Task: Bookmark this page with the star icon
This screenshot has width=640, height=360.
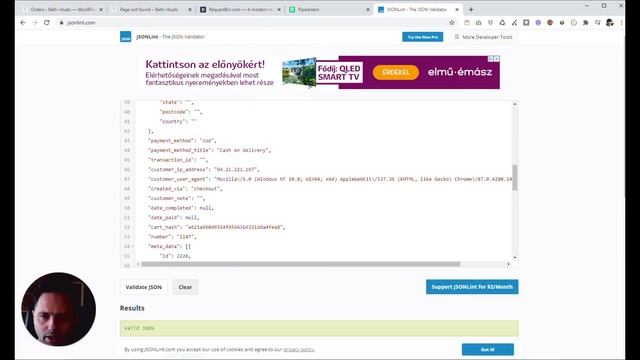Action: coord(452,23)
